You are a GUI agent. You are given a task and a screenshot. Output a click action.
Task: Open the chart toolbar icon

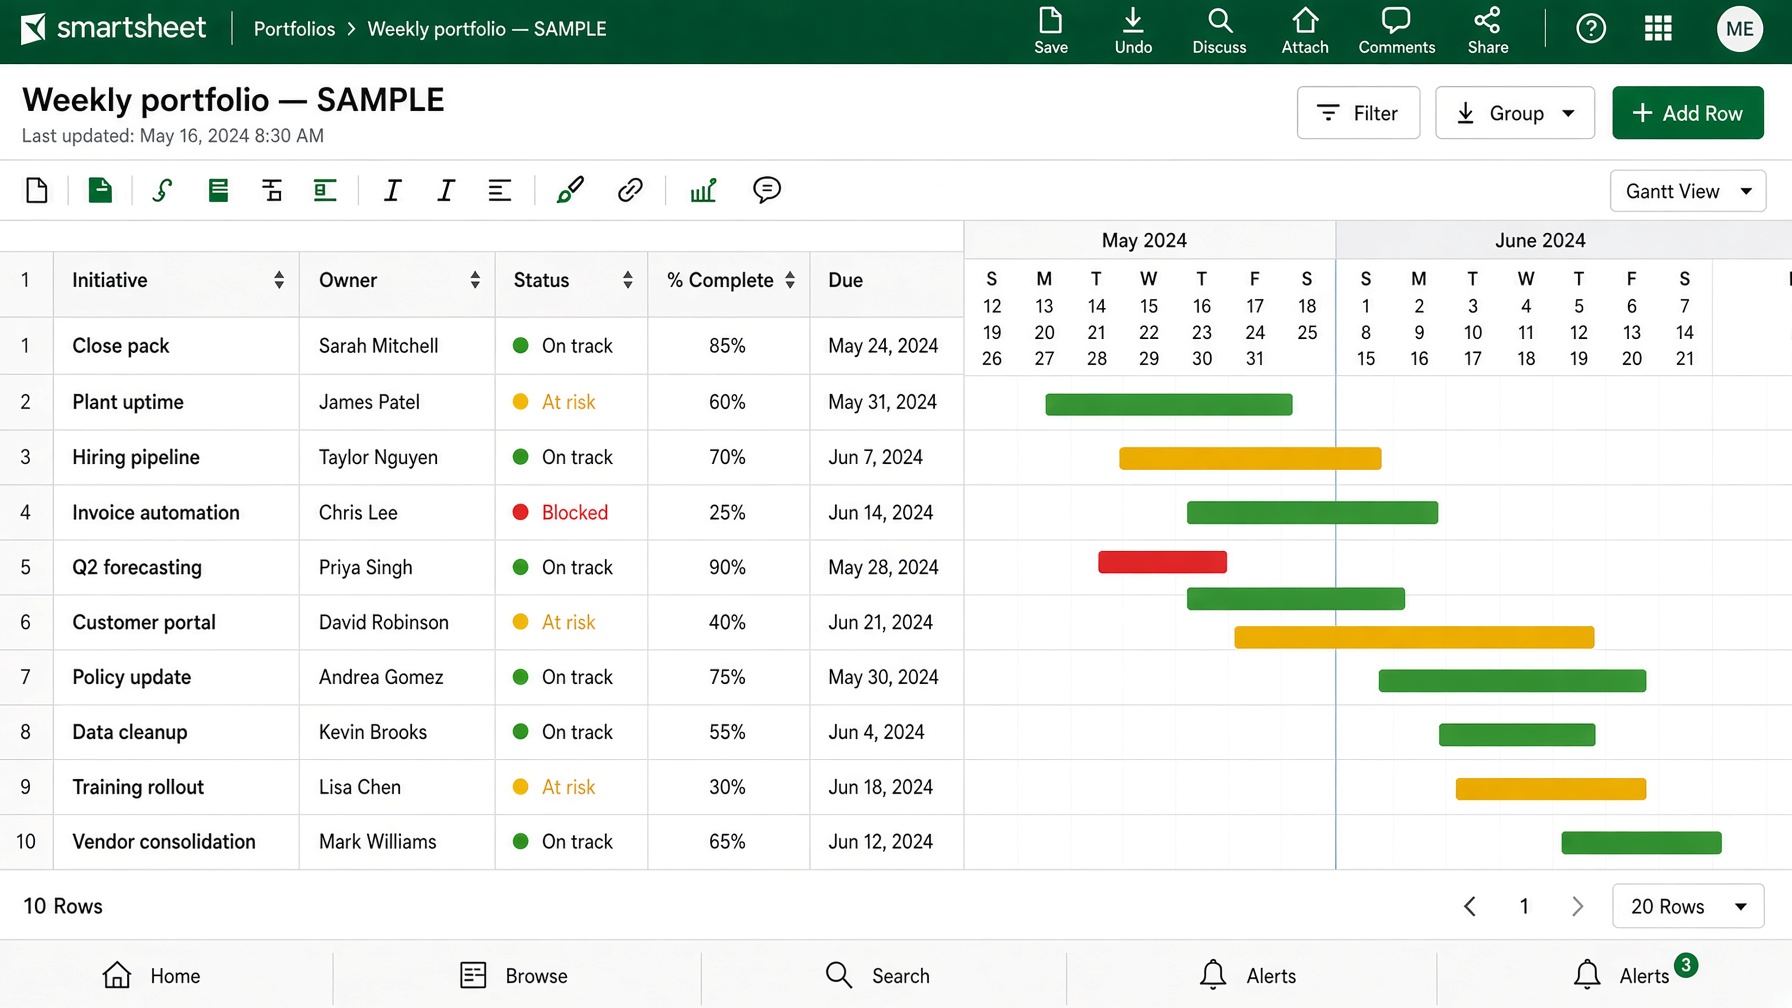[x=703, y=190]
